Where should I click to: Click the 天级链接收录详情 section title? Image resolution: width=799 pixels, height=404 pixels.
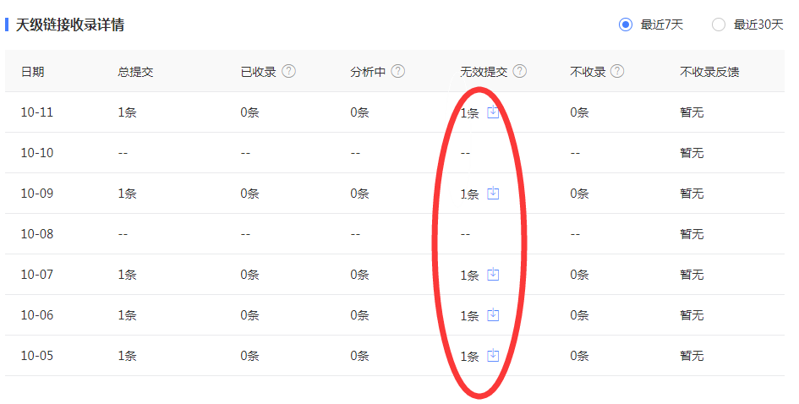point(70,24)
